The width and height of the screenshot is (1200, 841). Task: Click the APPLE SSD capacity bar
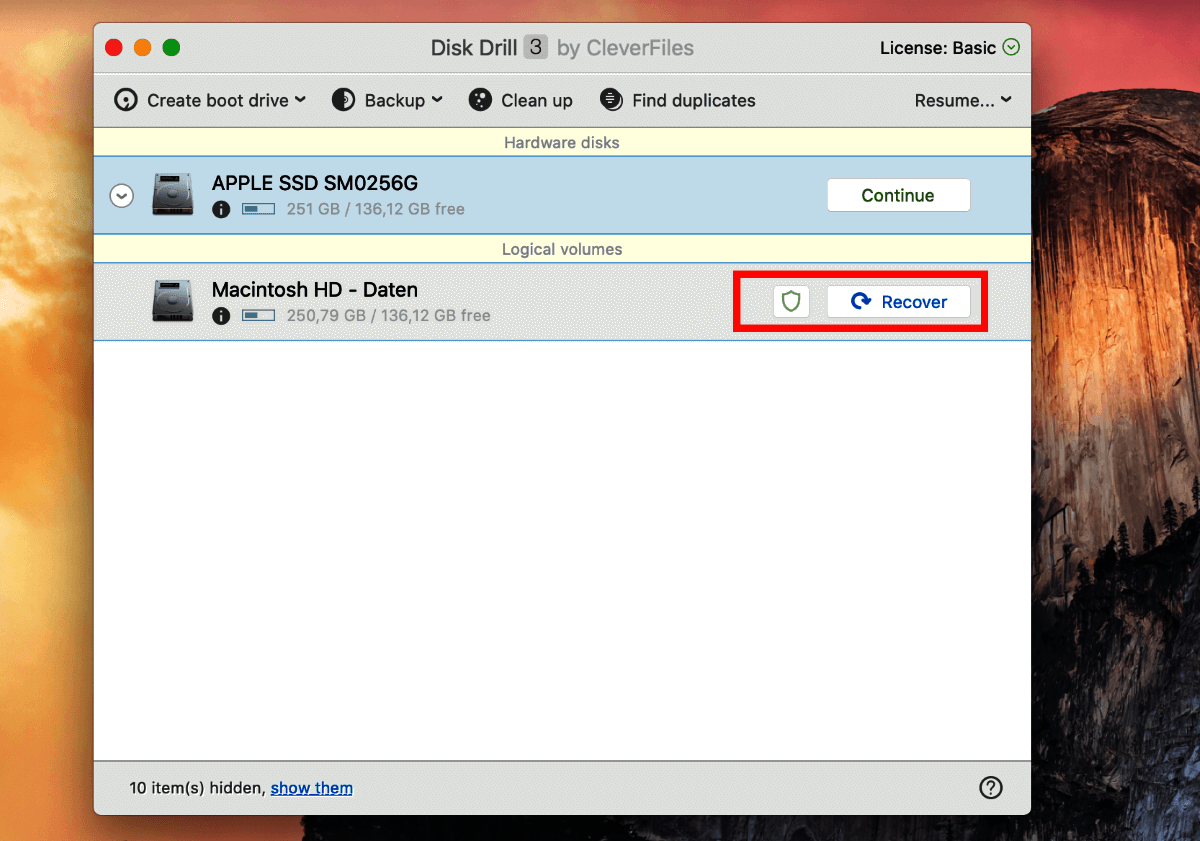coord(258,209)
